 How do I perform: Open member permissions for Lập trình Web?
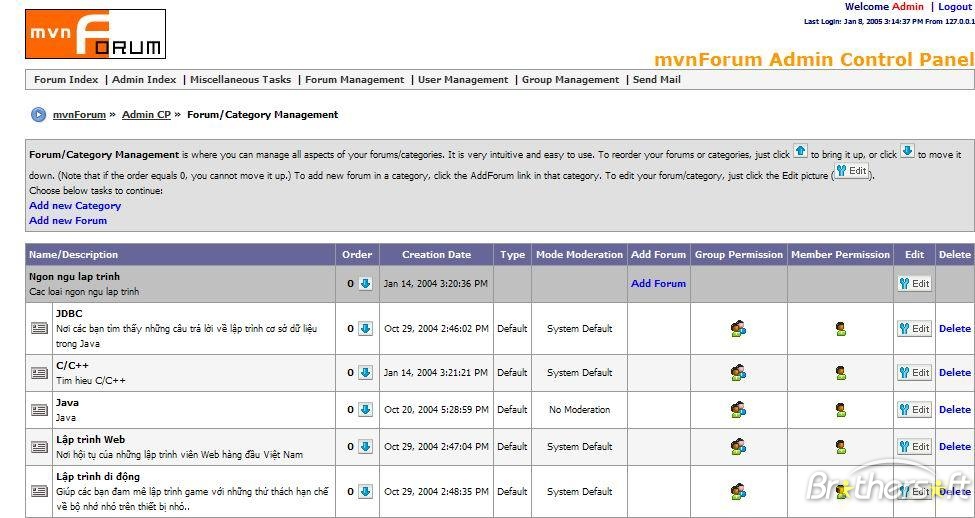click(x=841, y=446)
